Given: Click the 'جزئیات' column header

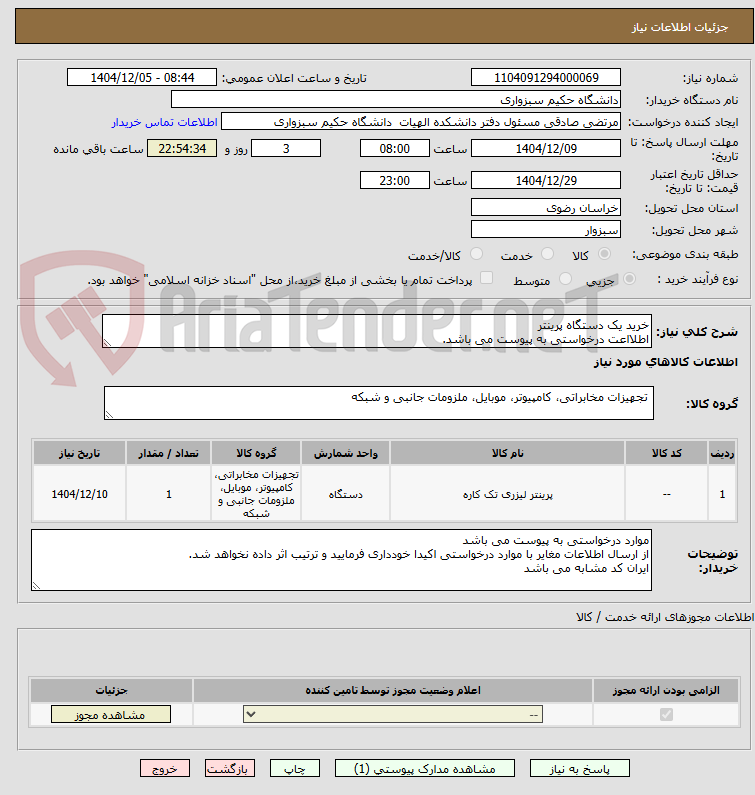Looking at the screenshot, I should pos(111,691).
